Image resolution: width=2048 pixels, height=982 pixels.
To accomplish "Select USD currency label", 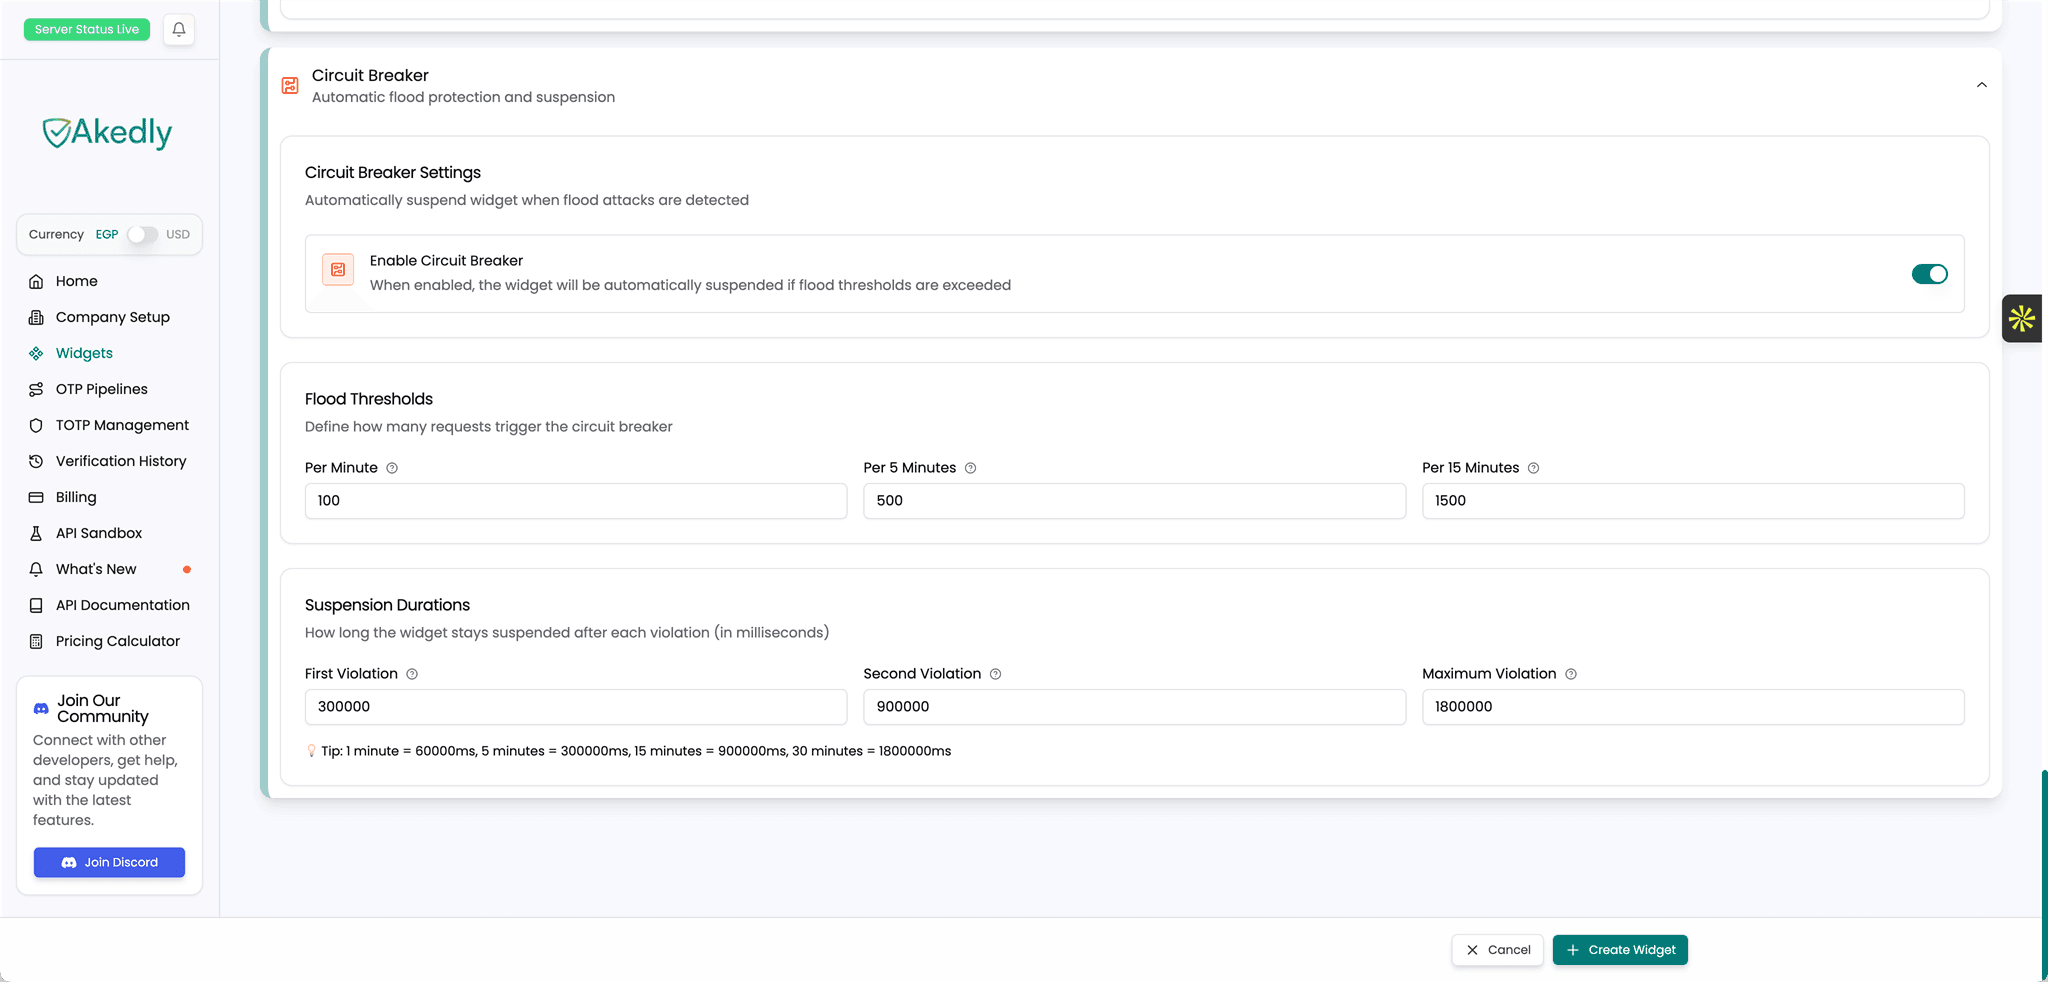I will [178, 234].
